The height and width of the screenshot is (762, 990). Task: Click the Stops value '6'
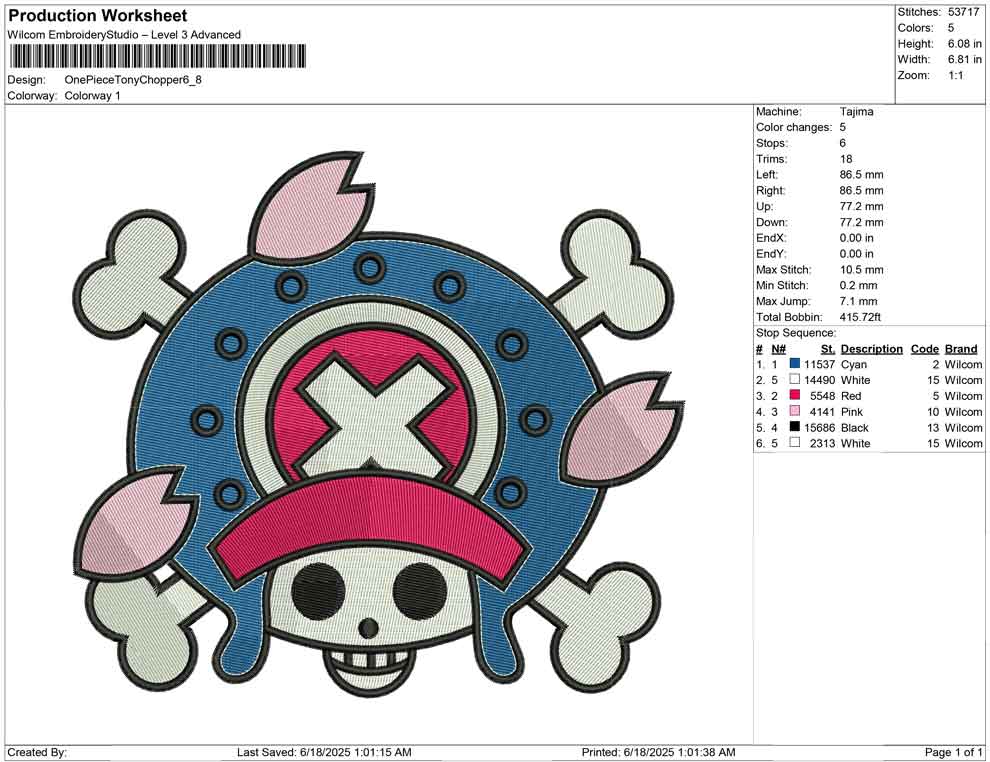[843, 143]
